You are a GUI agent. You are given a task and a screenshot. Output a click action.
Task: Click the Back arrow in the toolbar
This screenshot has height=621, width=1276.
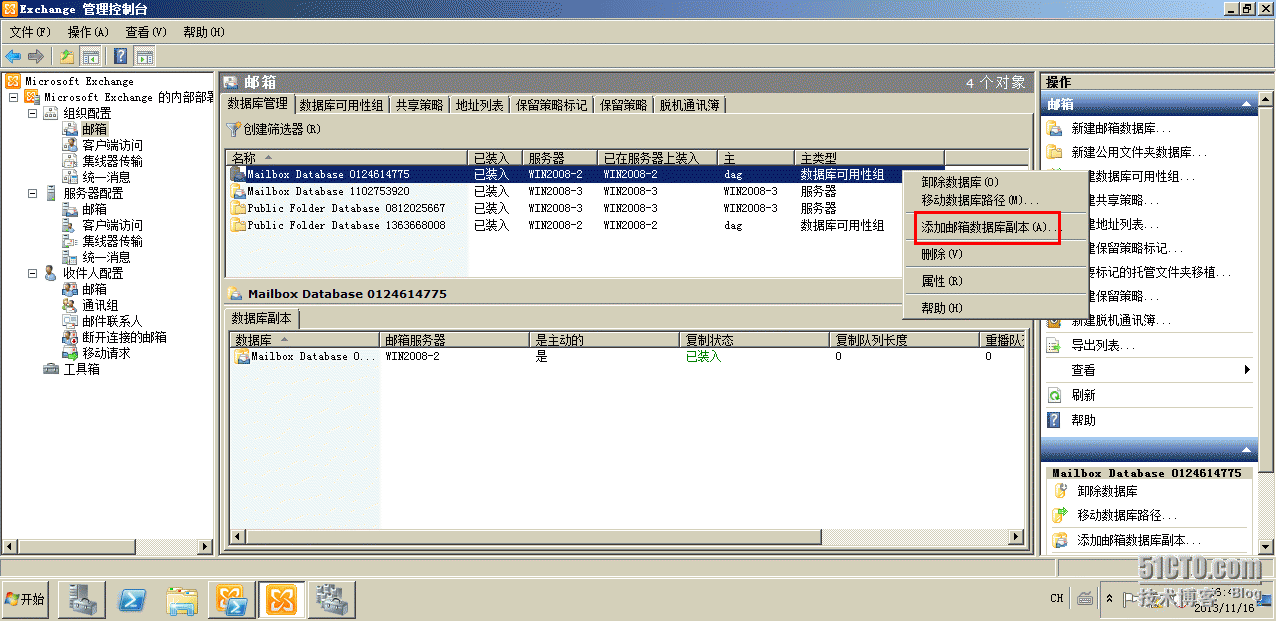[13, 56]
